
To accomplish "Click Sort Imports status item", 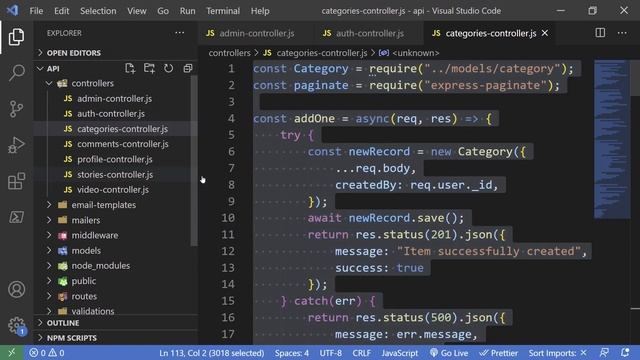I will pos(558,353).
